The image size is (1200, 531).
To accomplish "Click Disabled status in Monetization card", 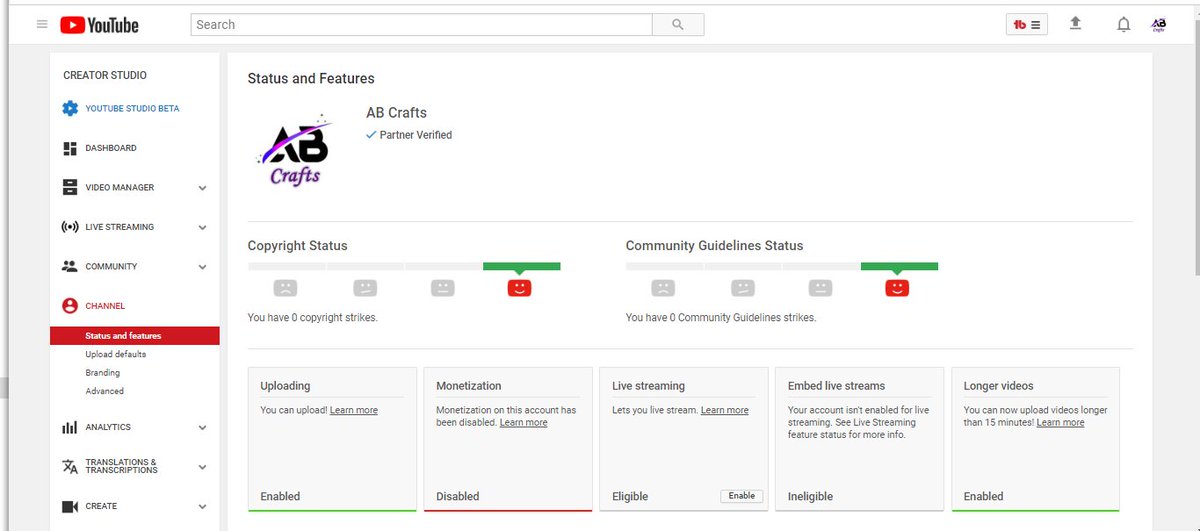I will click(x=458, y=496).
